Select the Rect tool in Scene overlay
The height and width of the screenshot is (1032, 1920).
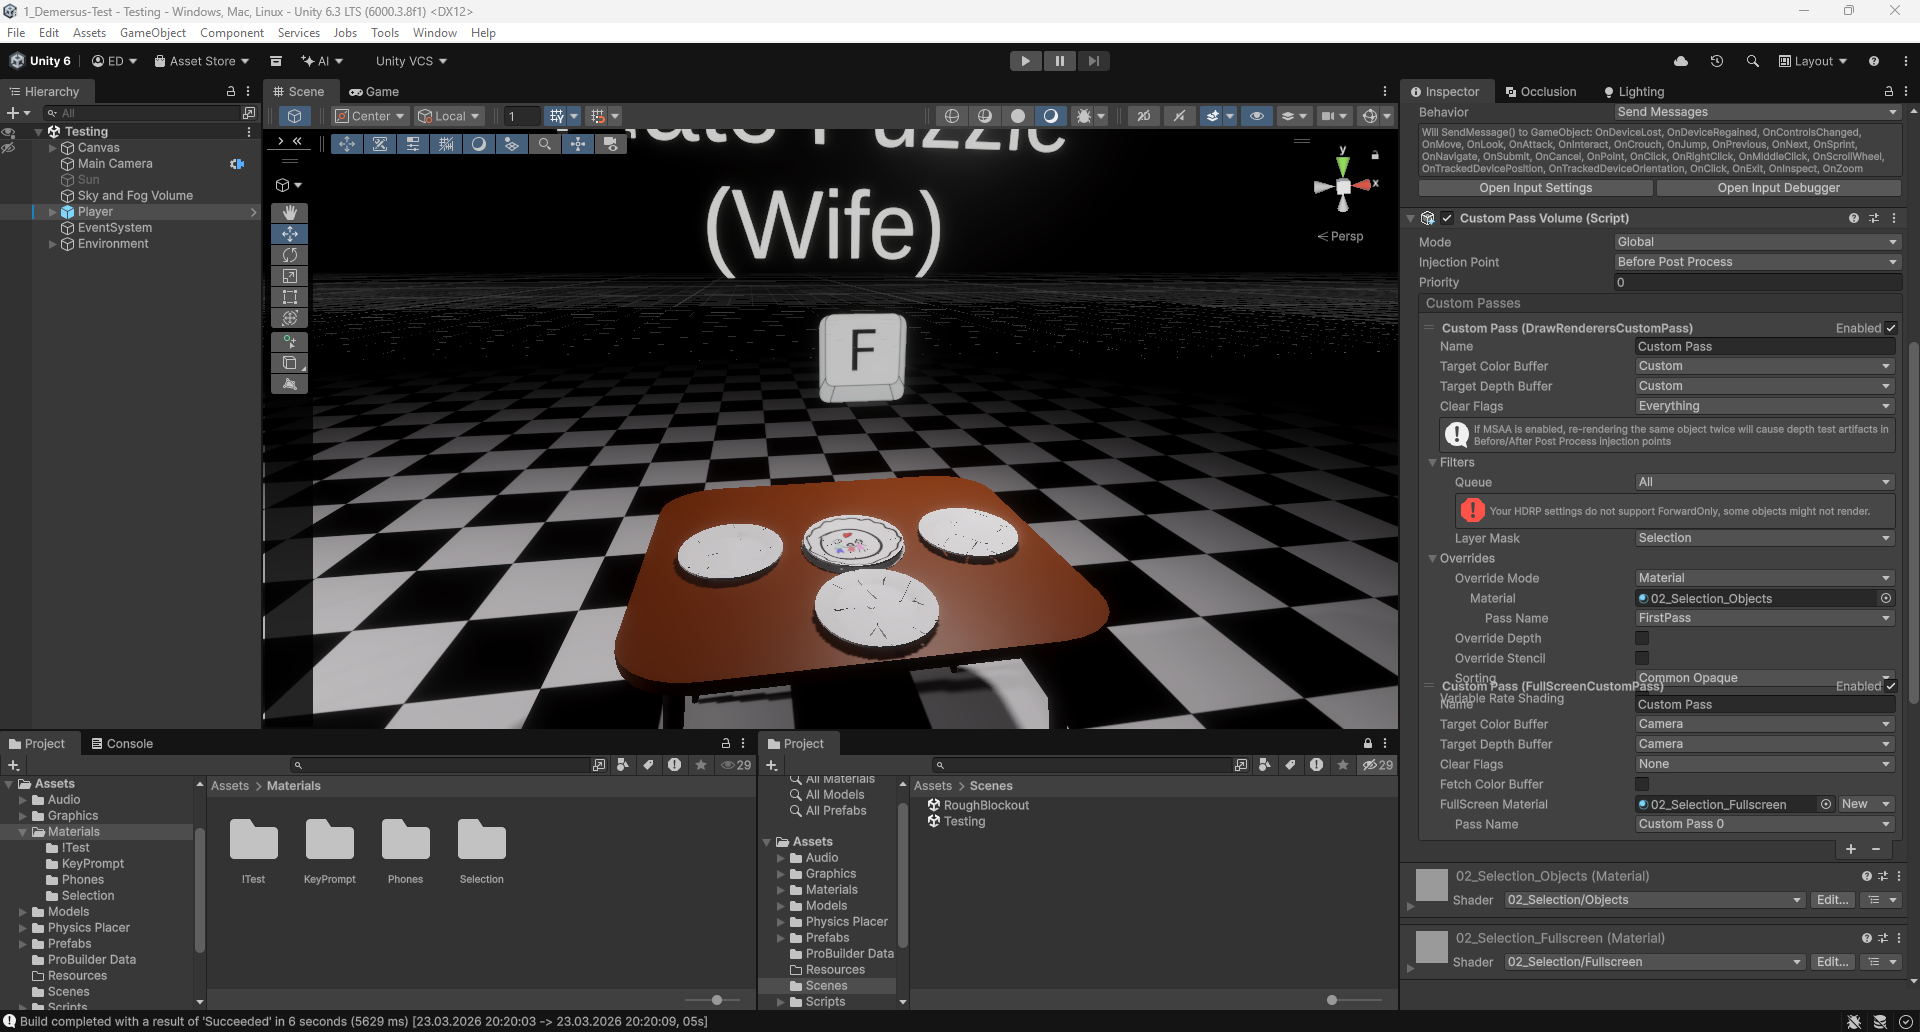pyautogui.click(x=290, y=297)
